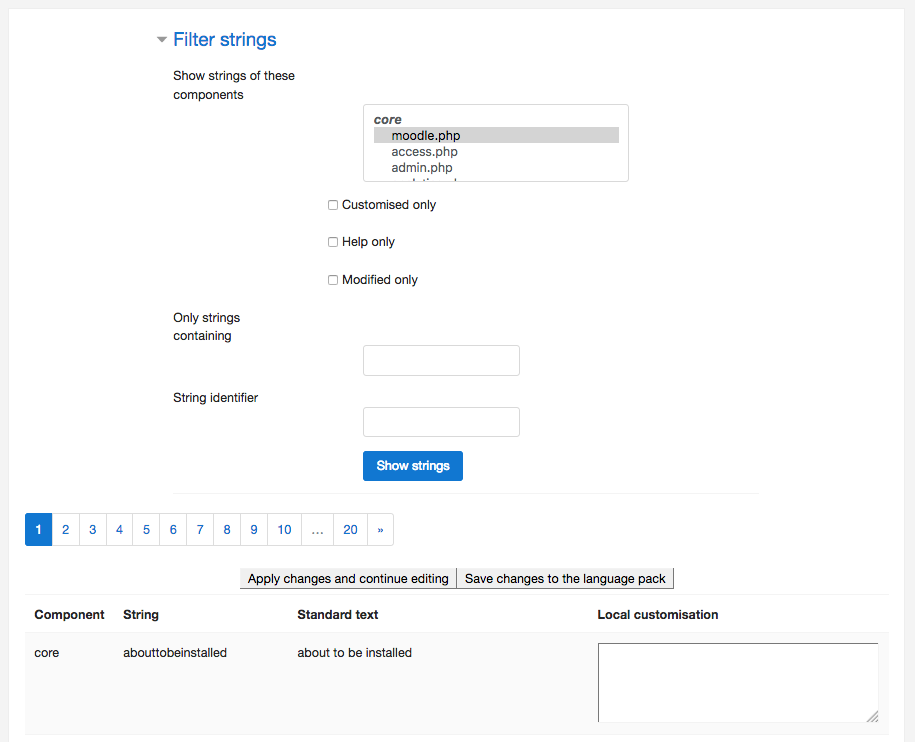Collapse the Filter strings section arrow
The image size is (915, 742).
pos(162,40)
